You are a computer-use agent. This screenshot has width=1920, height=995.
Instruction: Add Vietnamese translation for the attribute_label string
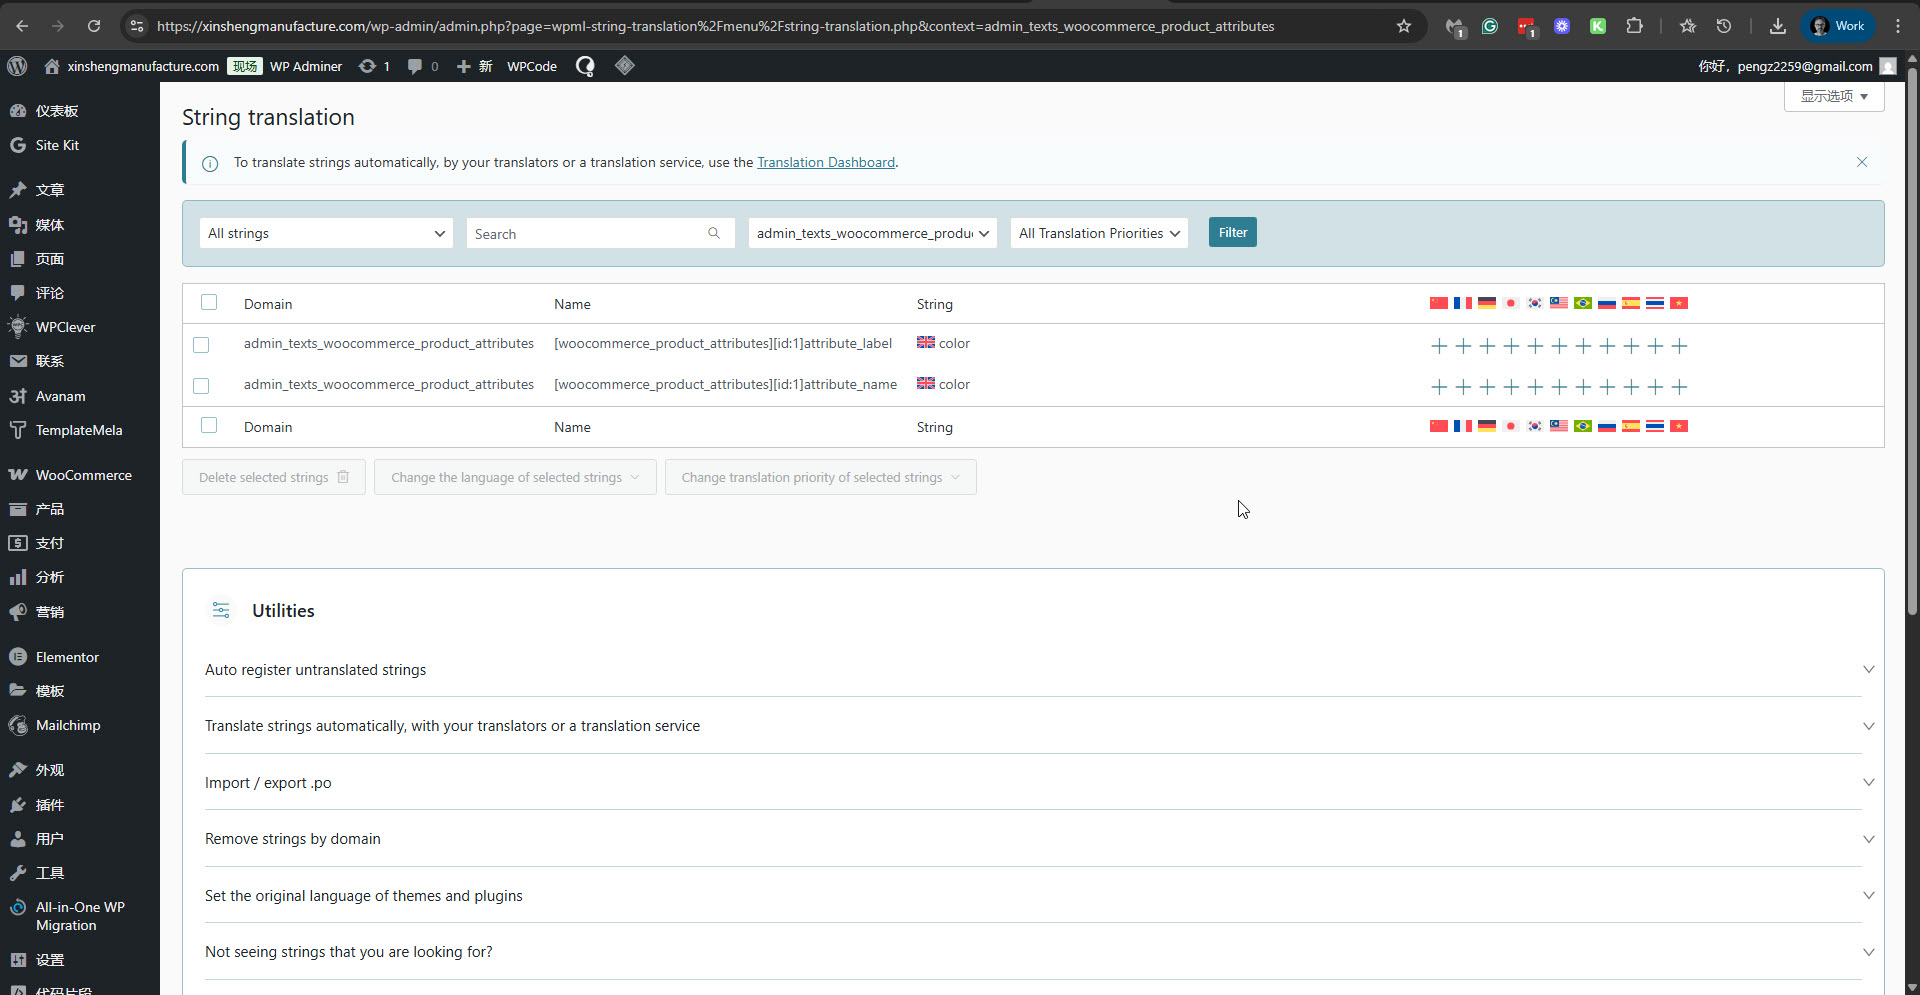(x=1679, y=346)
